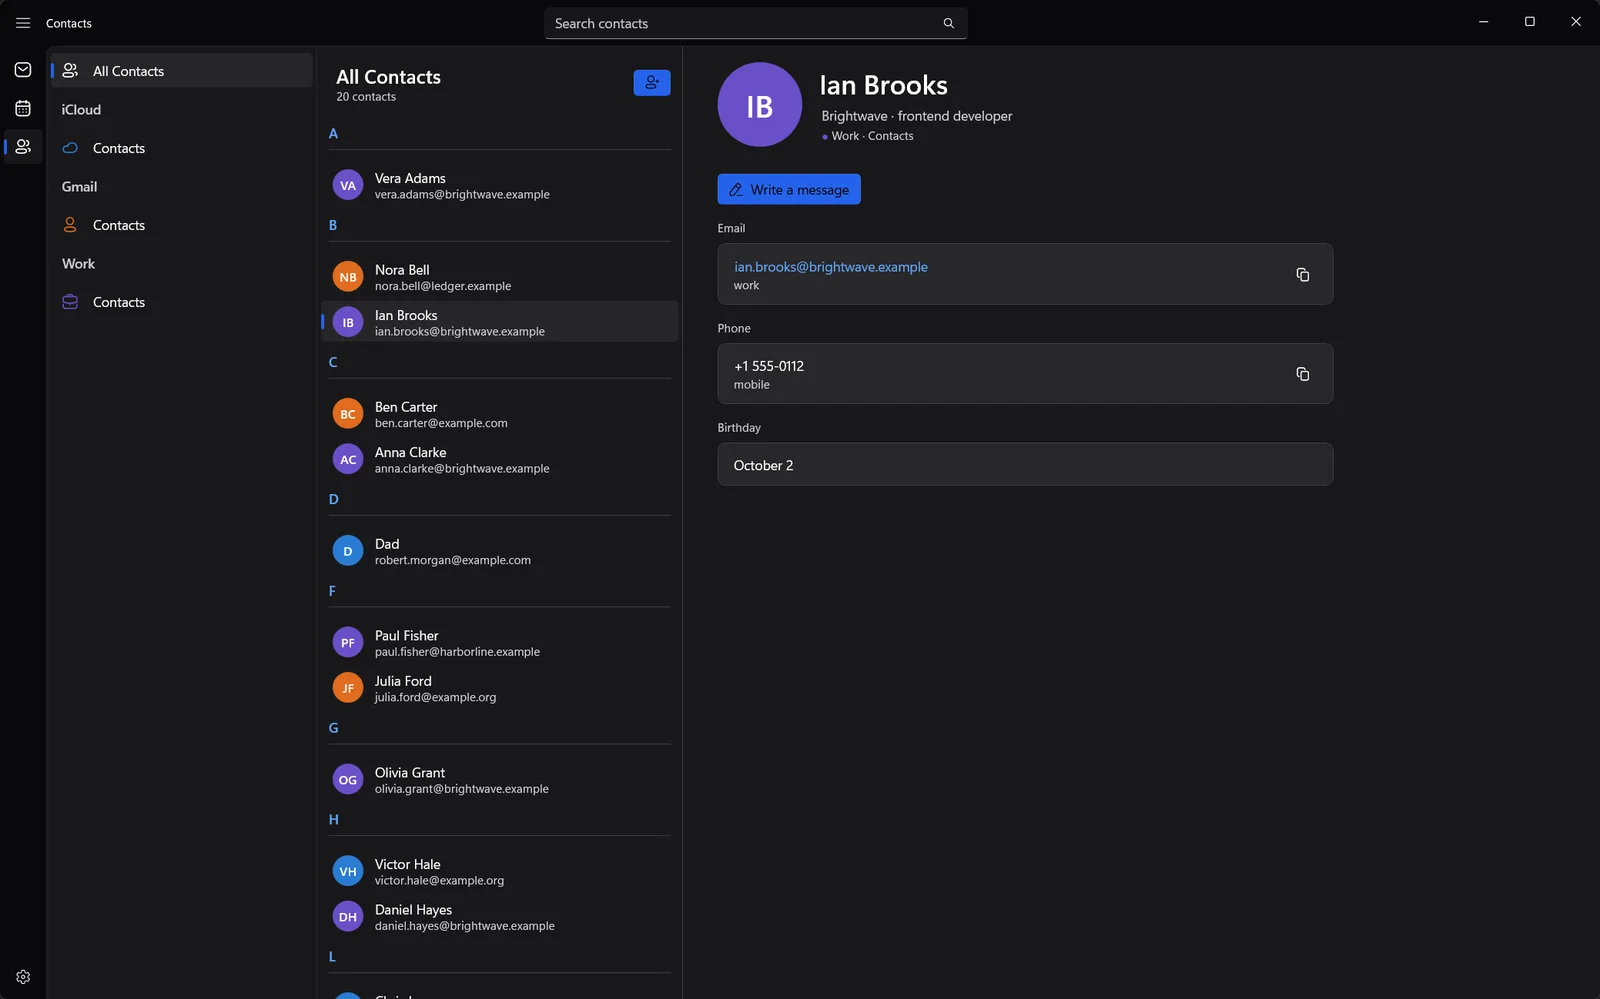This screenshot has height=999, width=1600.
Task: Copy Ian Brooks email address
Action: [1302, 274]
